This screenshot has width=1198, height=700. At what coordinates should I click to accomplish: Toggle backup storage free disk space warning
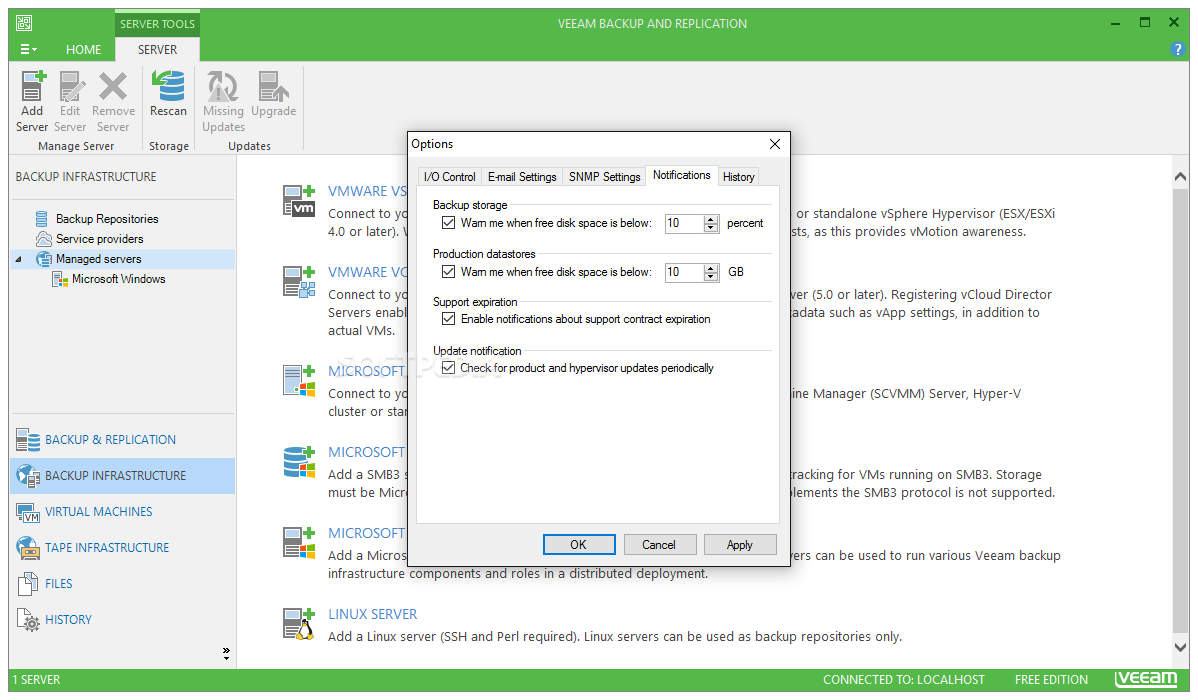[x=448, y=223]
